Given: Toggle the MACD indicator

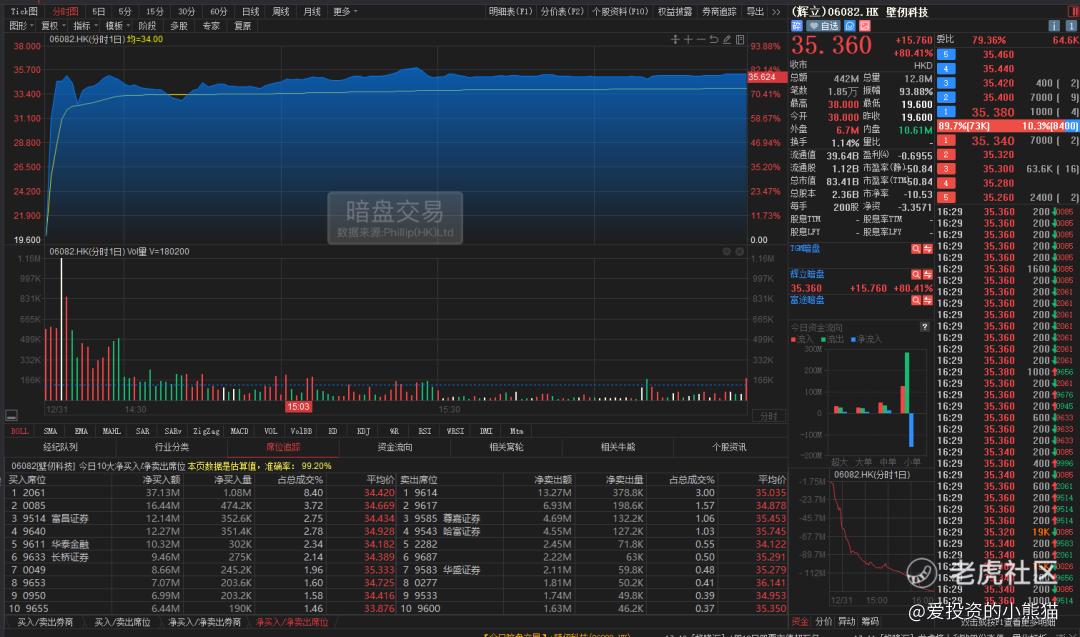Looking at the screenshot, I should [x=239, y=431].
